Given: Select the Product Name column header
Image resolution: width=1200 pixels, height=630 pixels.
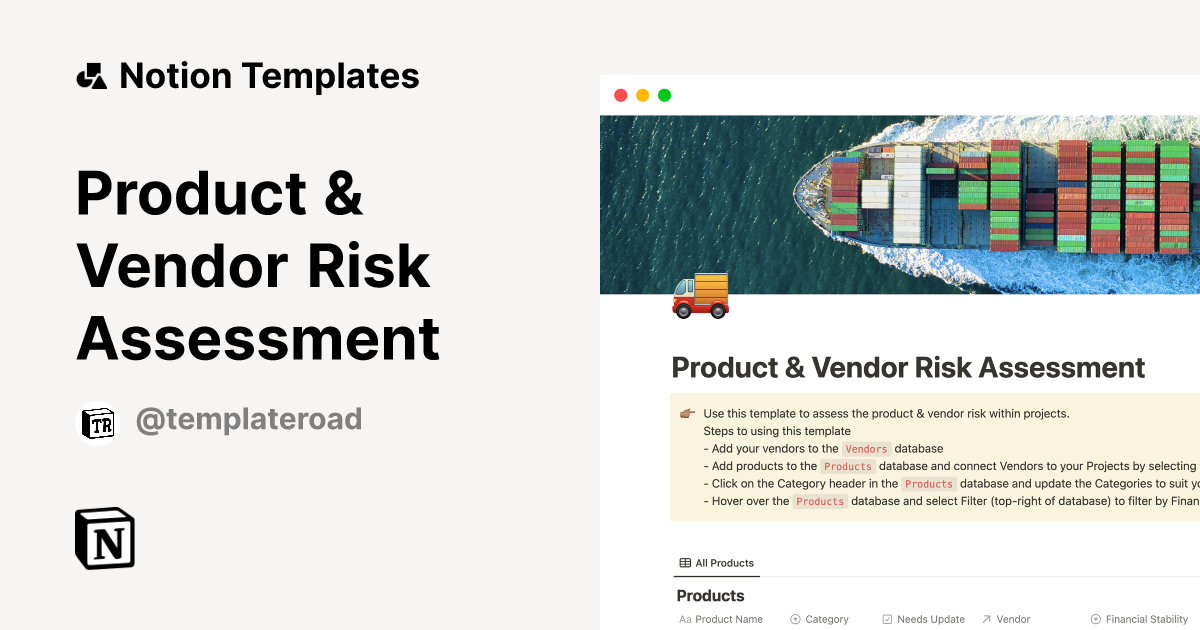Looking at the screenshot, I should point(728,619).
